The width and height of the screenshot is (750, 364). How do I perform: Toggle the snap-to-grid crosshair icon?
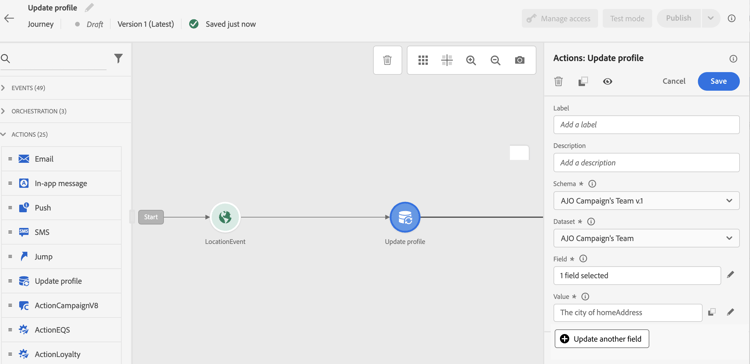pos(447,60)
